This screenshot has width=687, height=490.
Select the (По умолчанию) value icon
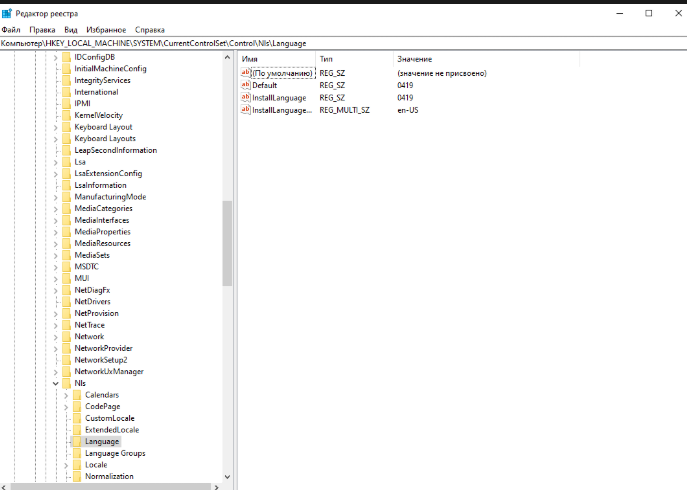[x=246, y=73]
